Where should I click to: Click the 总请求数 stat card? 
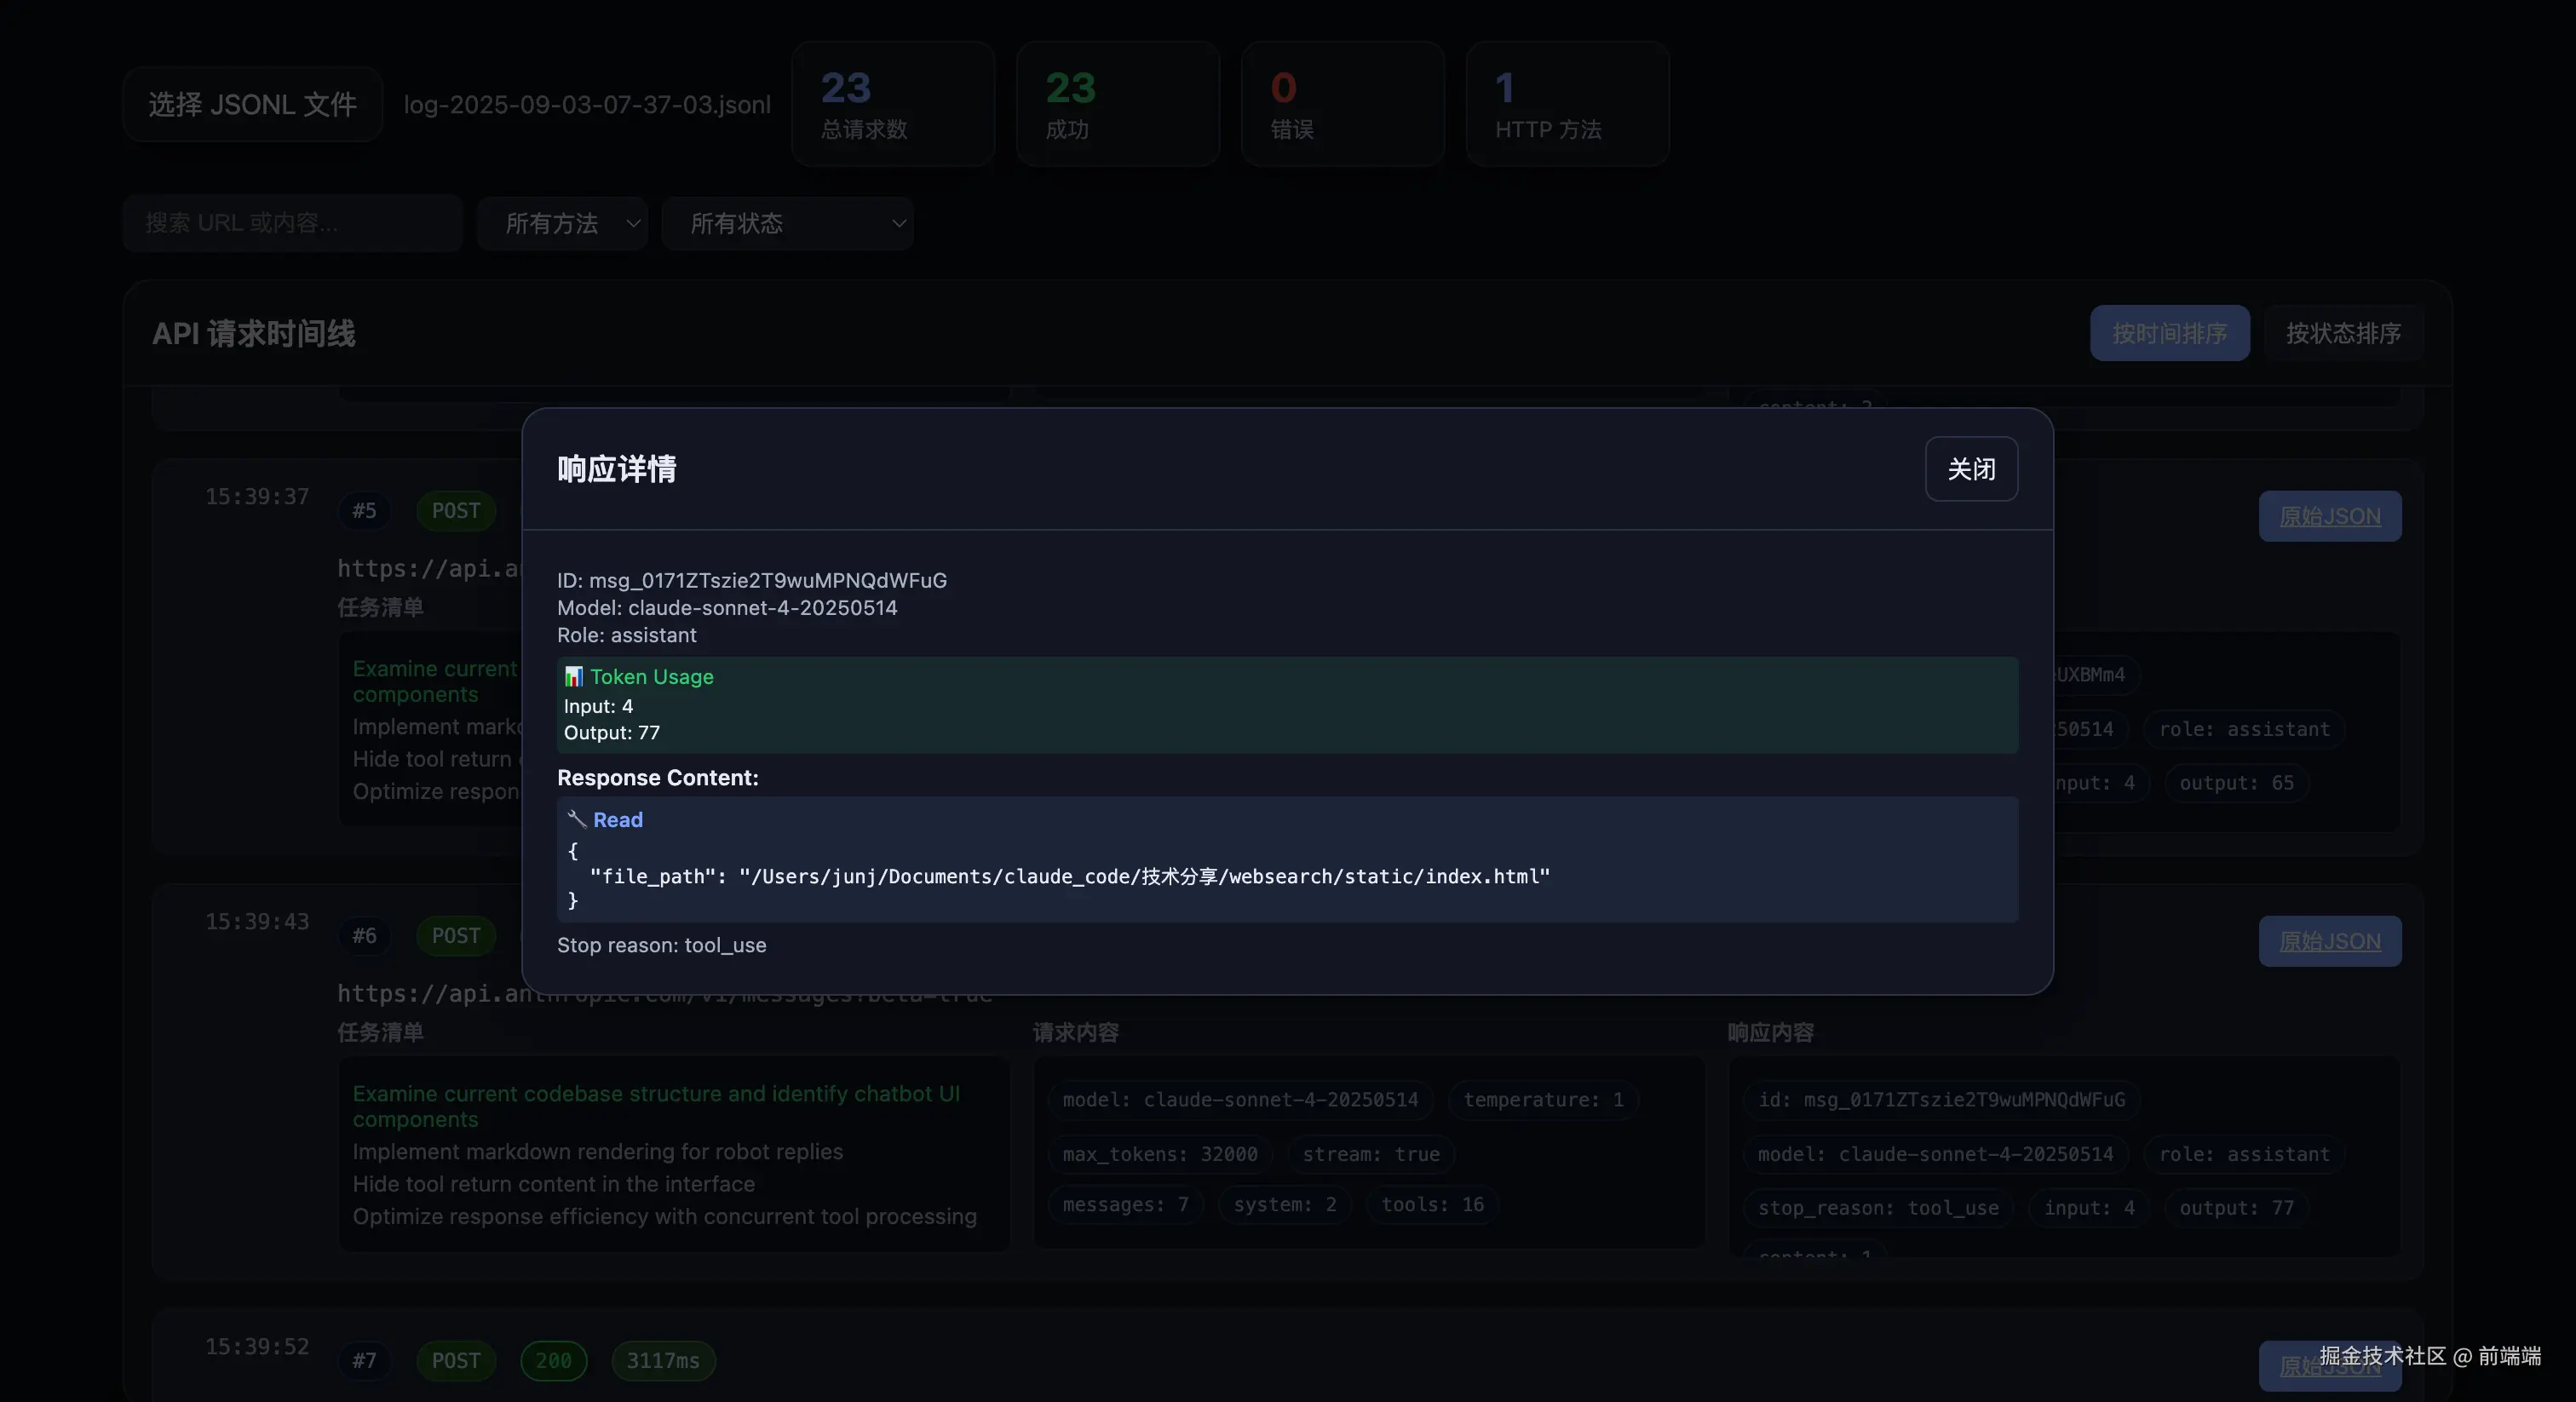pyautogui.click(x=893, y=104)
